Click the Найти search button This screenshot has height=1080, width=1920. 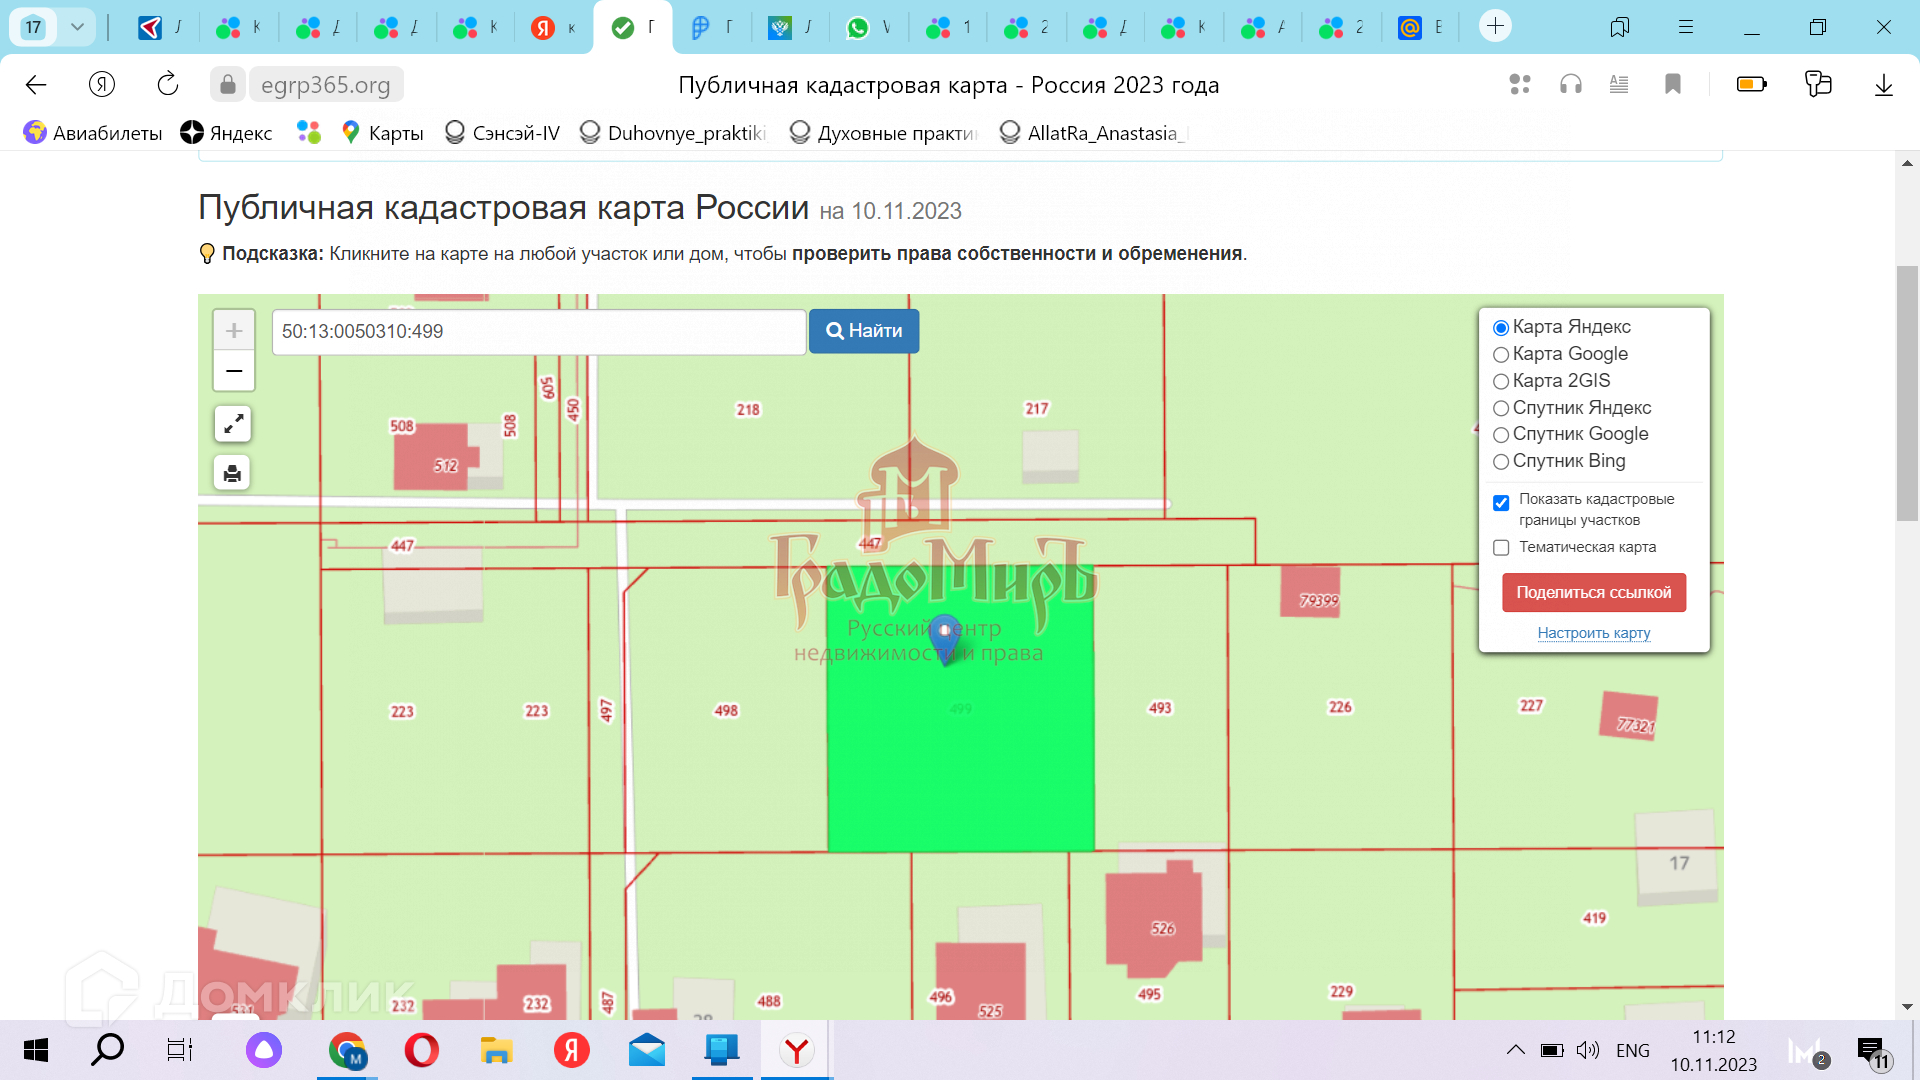864,331
